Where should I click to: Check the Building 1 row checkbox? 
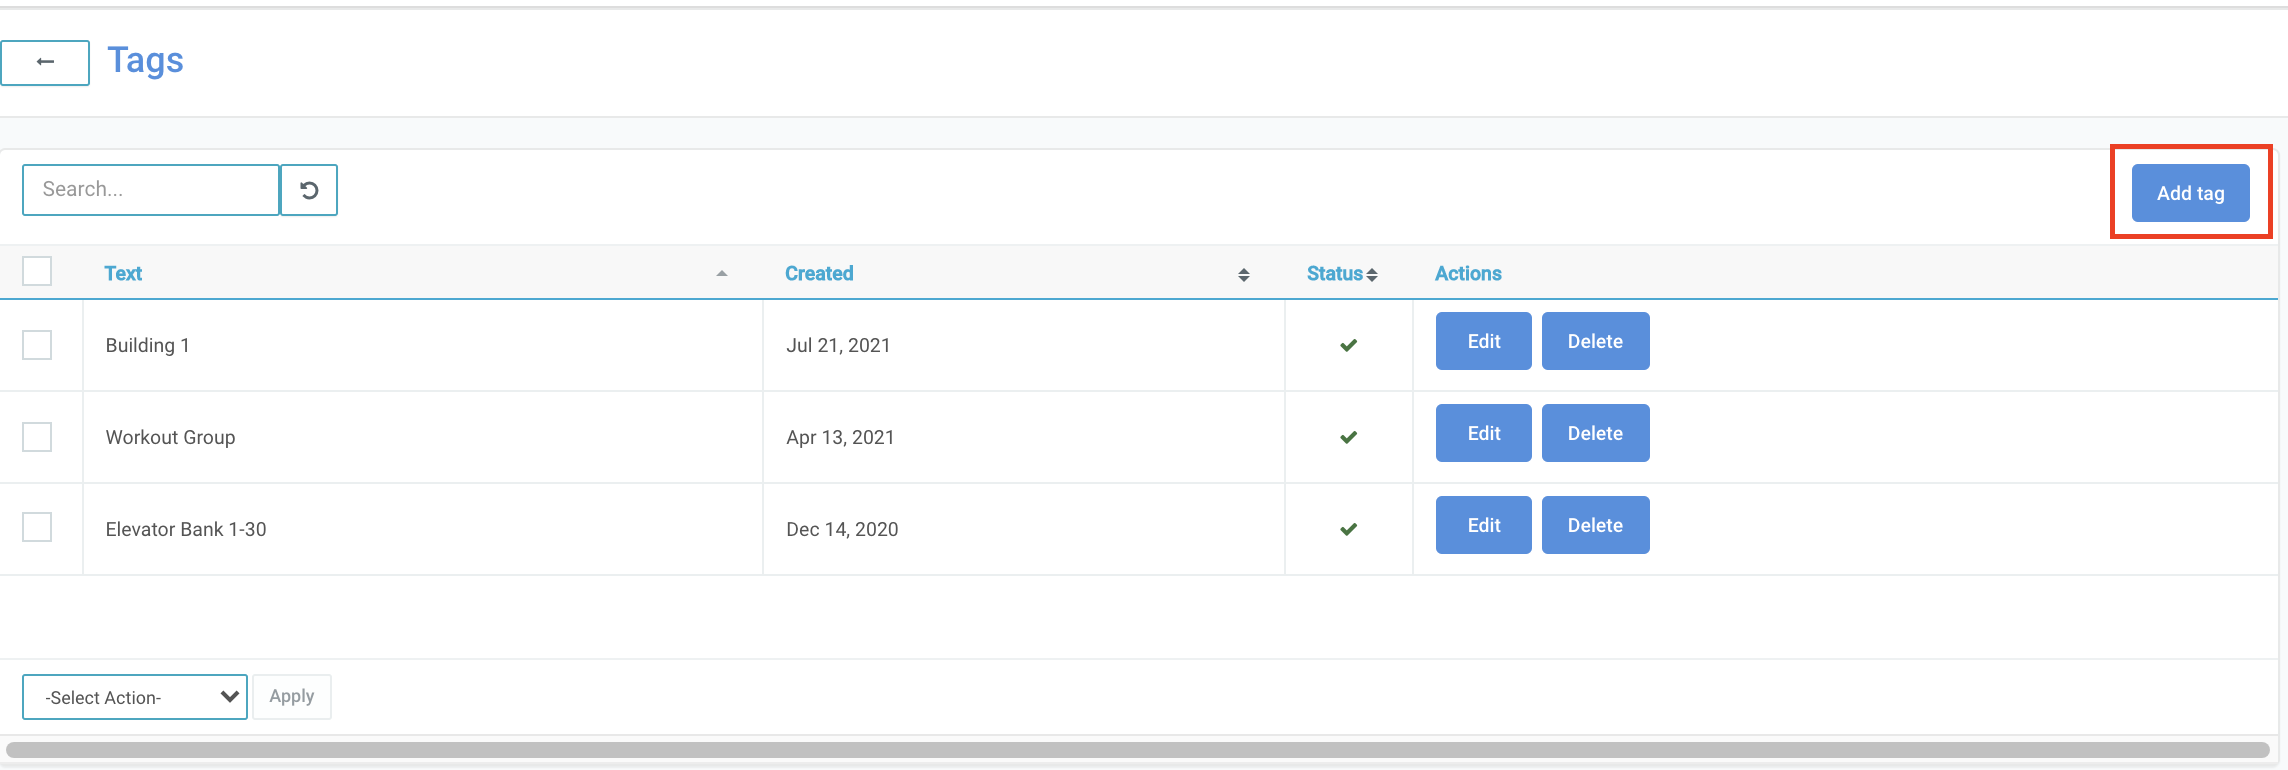point(37,345)
